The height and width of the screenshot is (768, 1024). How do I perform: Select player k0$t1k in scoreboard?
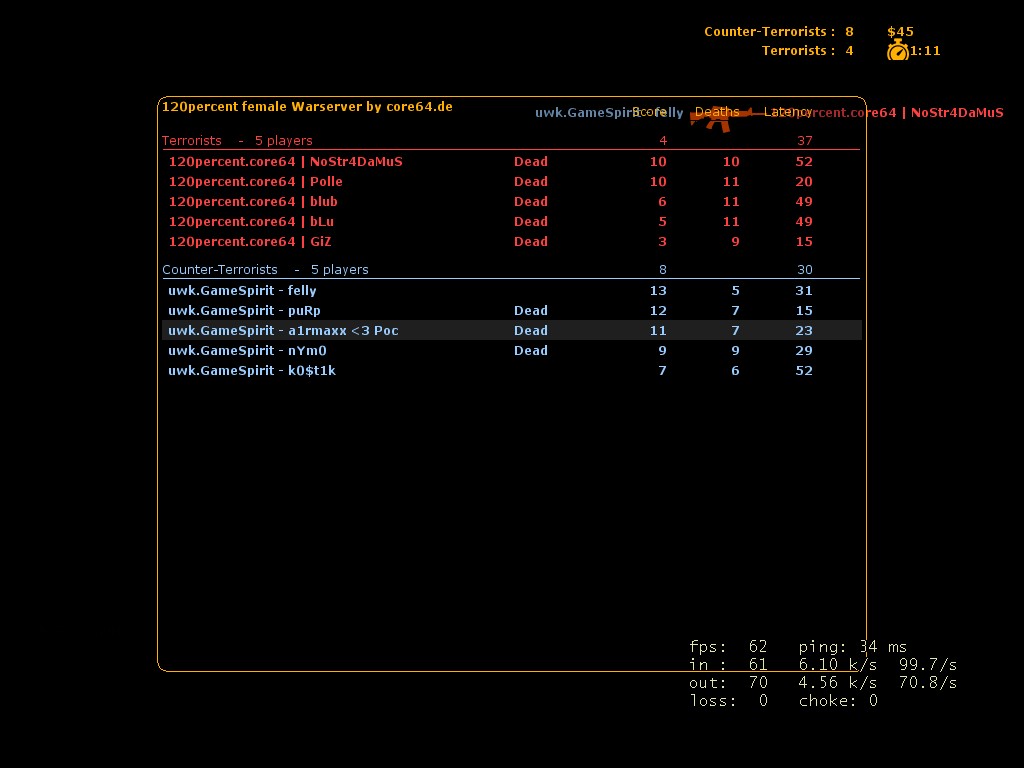(252, 370)
